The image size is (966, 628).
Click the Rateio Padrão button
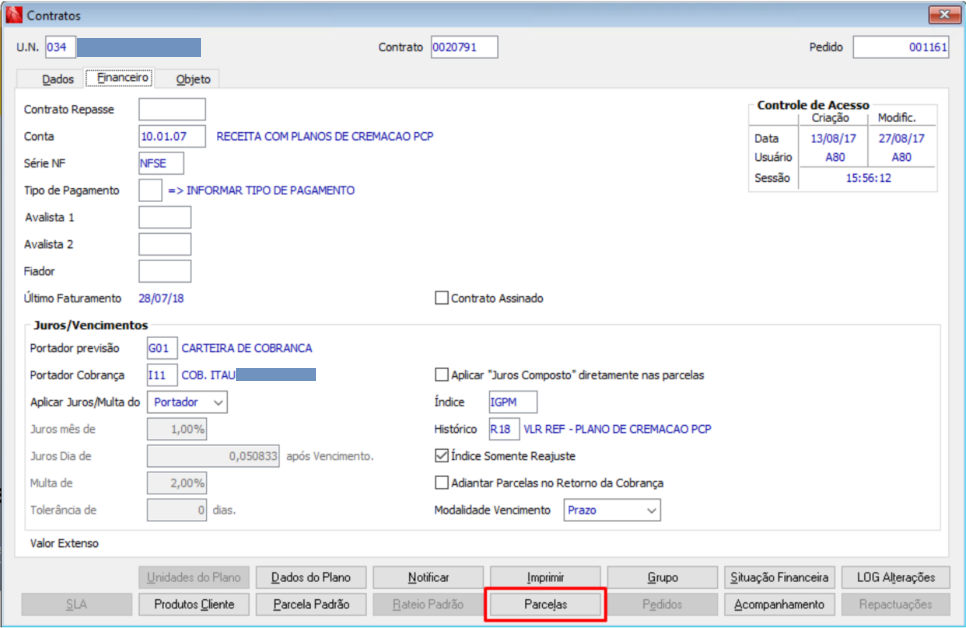tap(428, 605)
